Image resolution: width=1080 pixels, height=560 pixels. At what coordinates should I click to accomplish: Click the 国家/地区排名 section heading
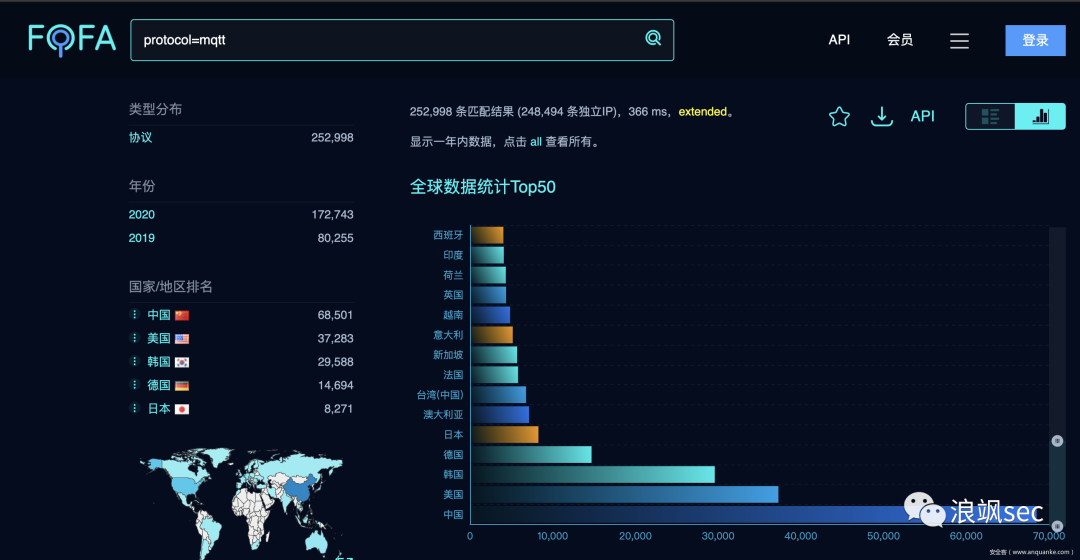pos(171,287)
